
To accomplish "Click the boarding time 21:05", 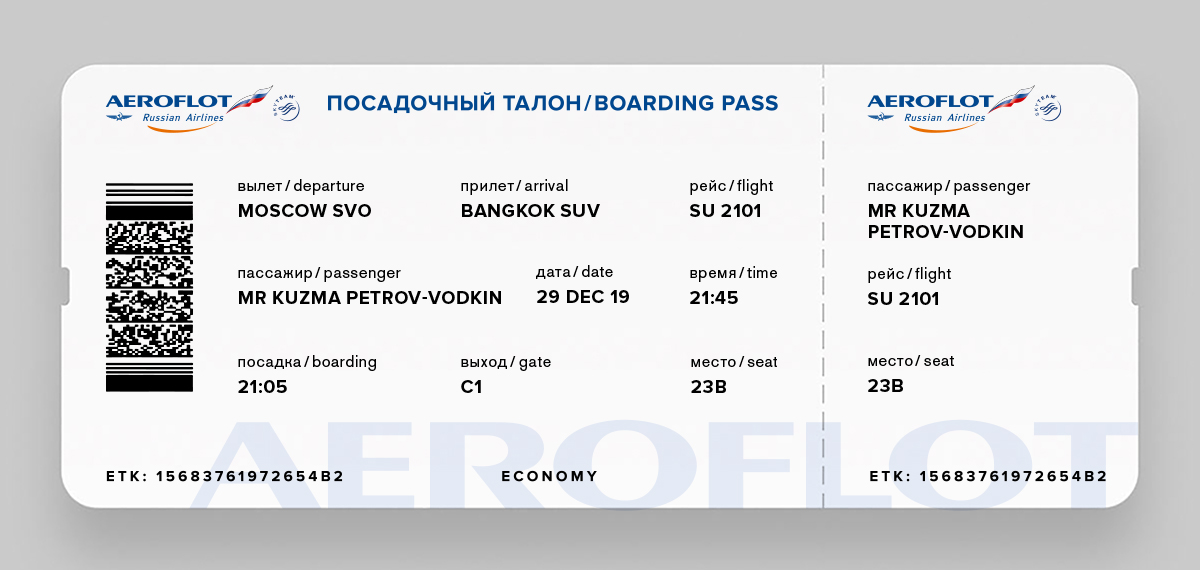I will tap(262, 387).
